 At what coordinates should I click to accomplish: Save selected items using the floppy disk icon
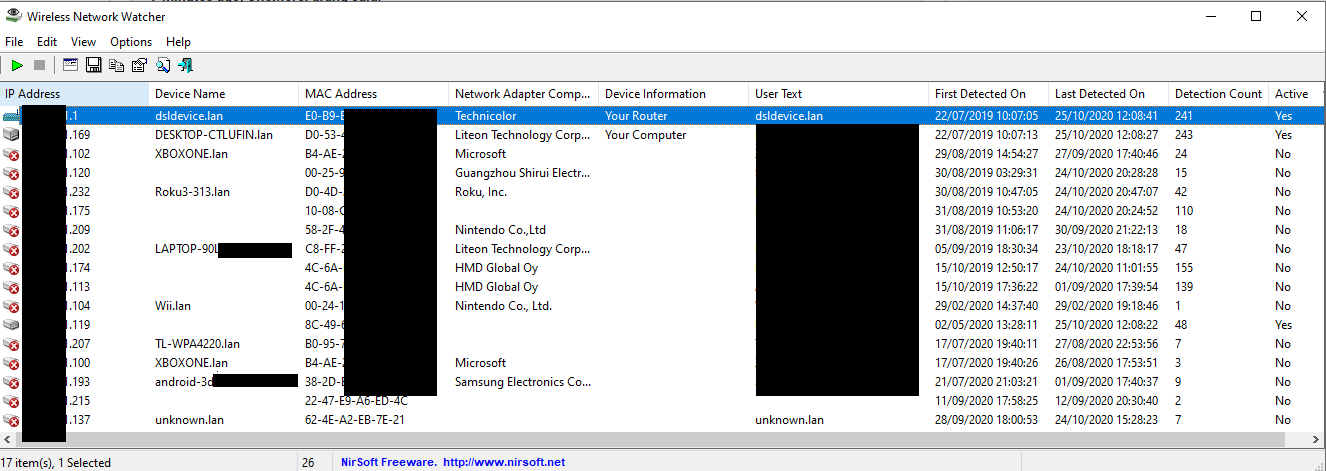pyautogui.click(x=94, y=65)
